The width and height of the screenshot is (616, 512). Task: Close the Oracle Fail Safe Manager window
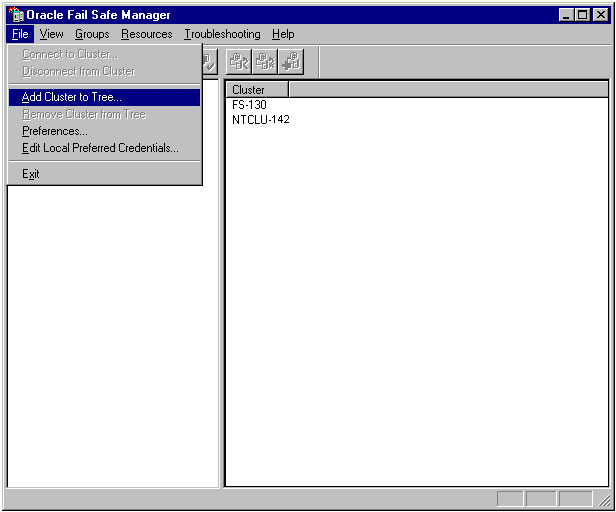click(600, 15)
